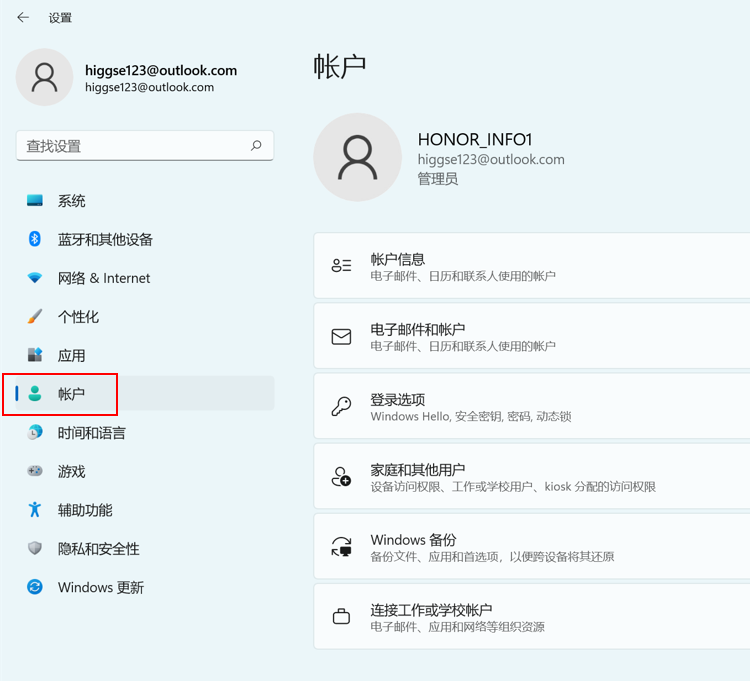Viewport: 750px width, 681px height.
Task: Click the gamepad icon for 游戏
Action: (x=35, y=471)
